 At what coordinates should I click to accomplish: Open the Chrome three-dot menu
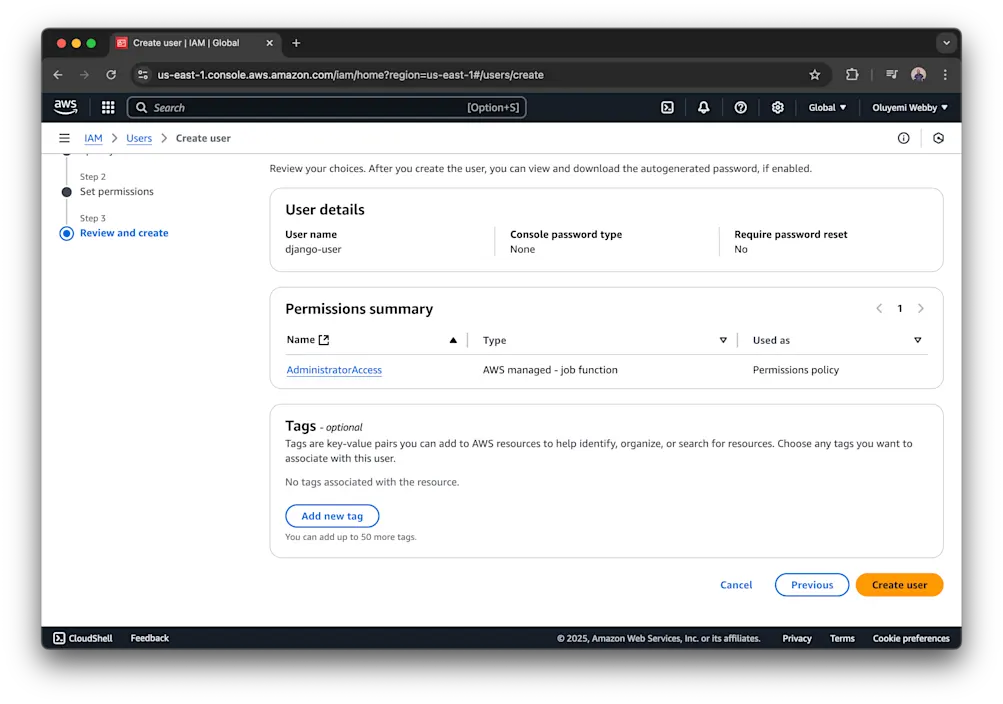pyautogui.click(x=944, y=74)
